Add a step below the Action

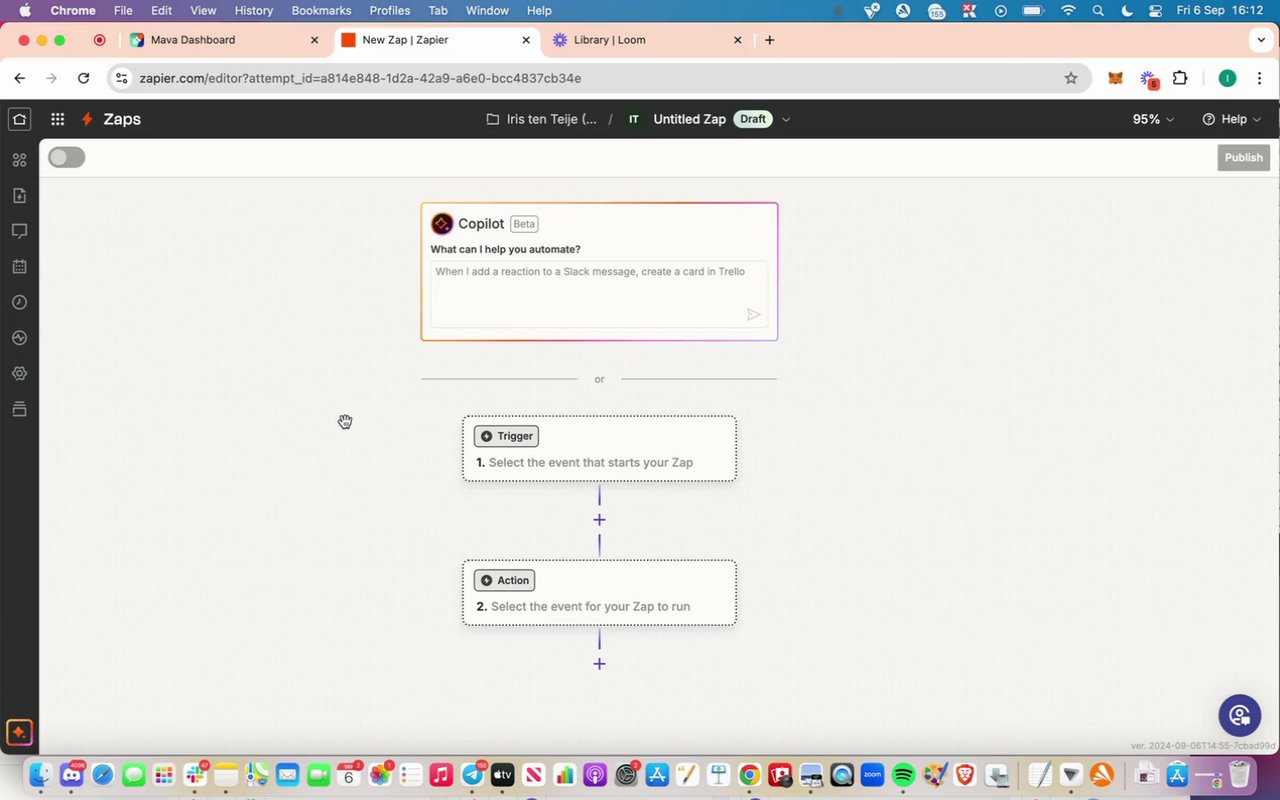(599, 664)
